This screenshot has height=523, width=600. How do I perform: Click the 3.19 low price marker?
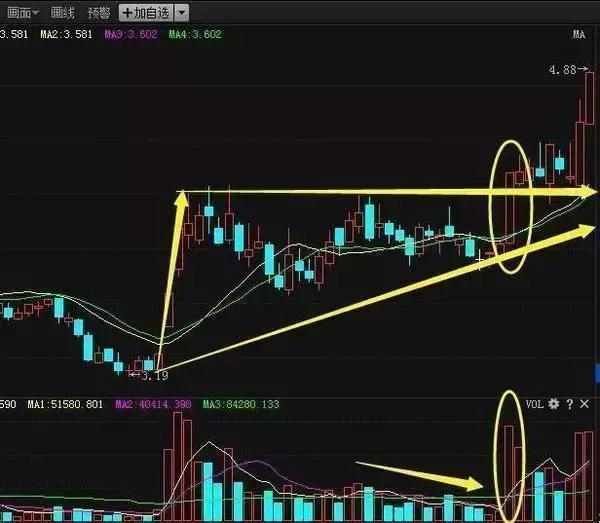[x=149, y=375]
